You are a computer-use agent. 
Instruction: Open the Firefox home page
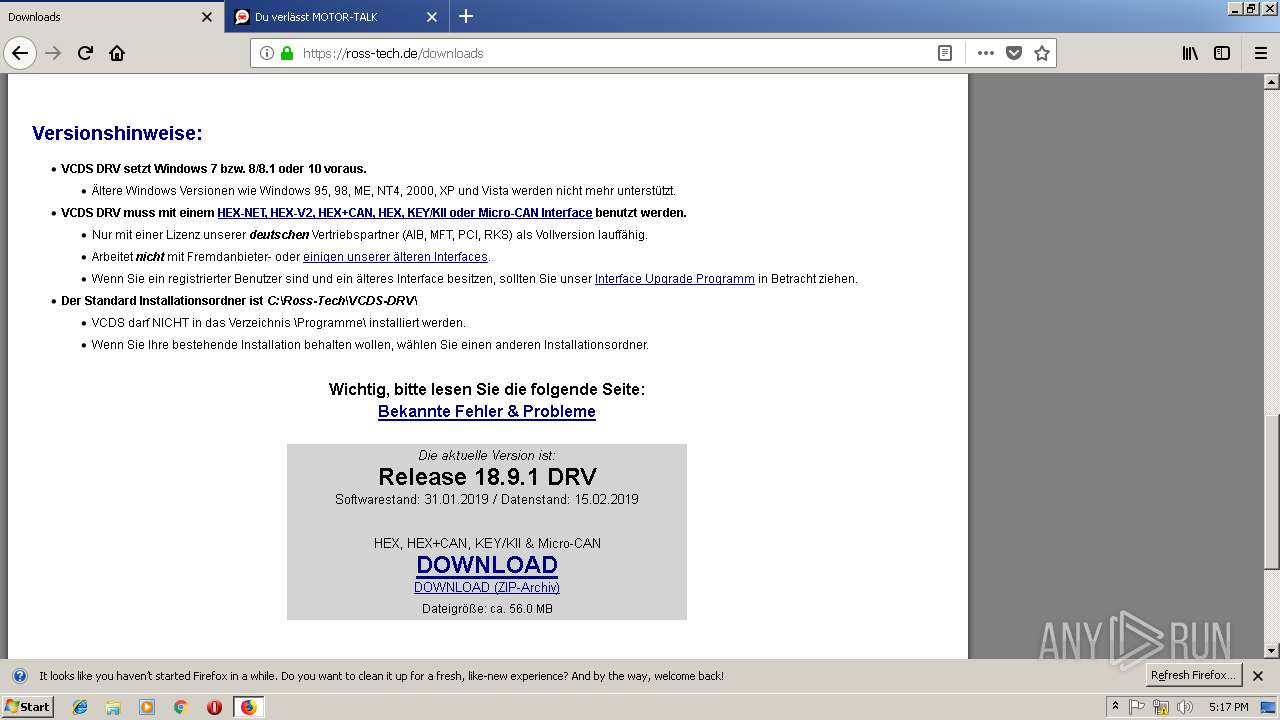click(x=117, y=53)
